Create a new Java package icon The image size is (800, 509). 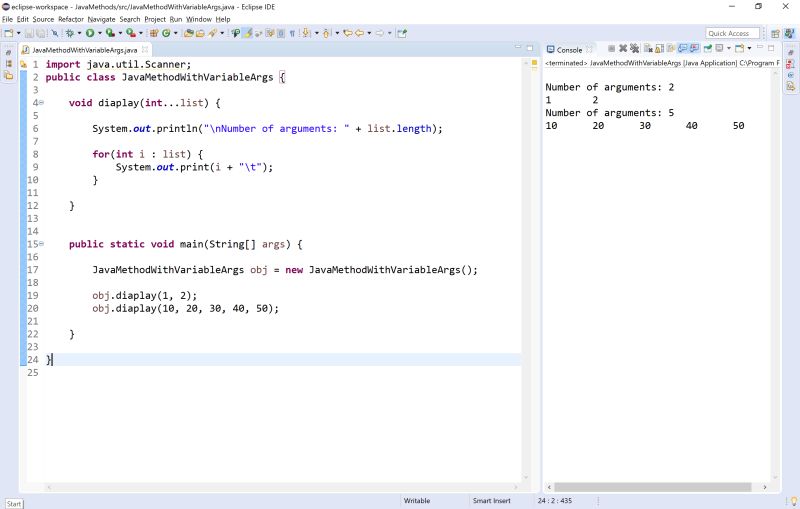click(154, 33)
